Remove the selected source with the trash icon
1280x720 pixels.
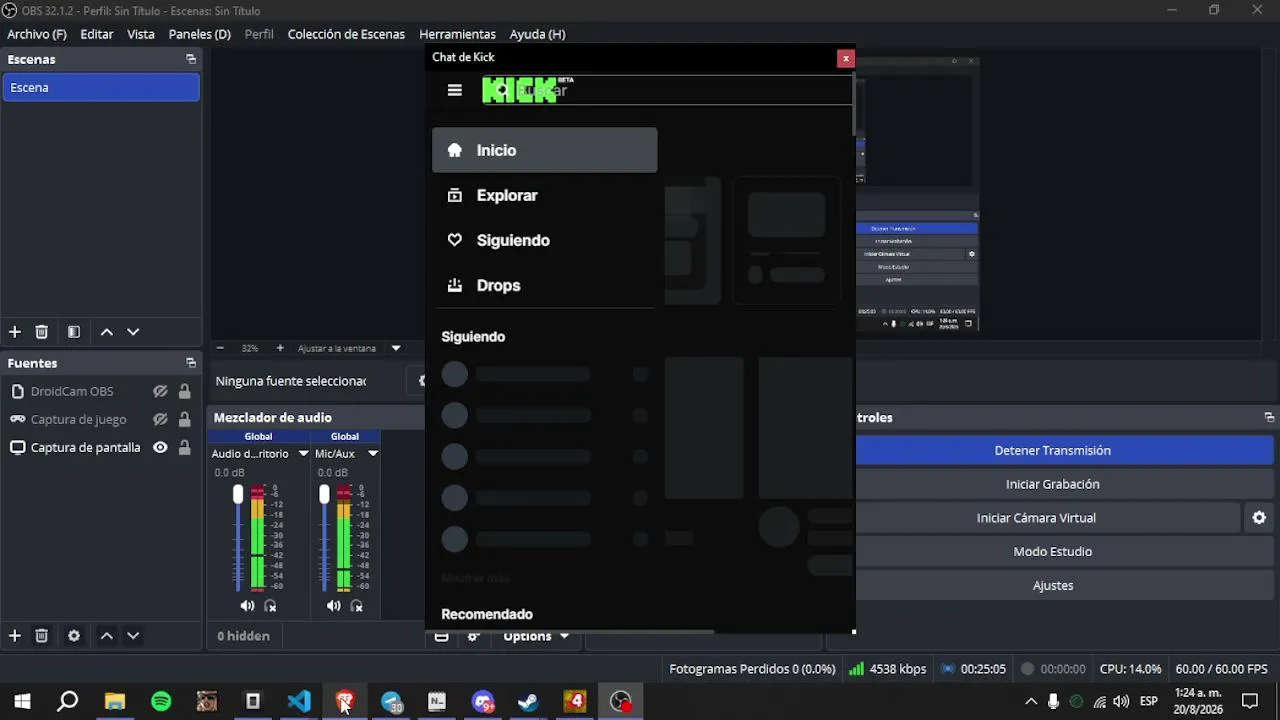42,636
